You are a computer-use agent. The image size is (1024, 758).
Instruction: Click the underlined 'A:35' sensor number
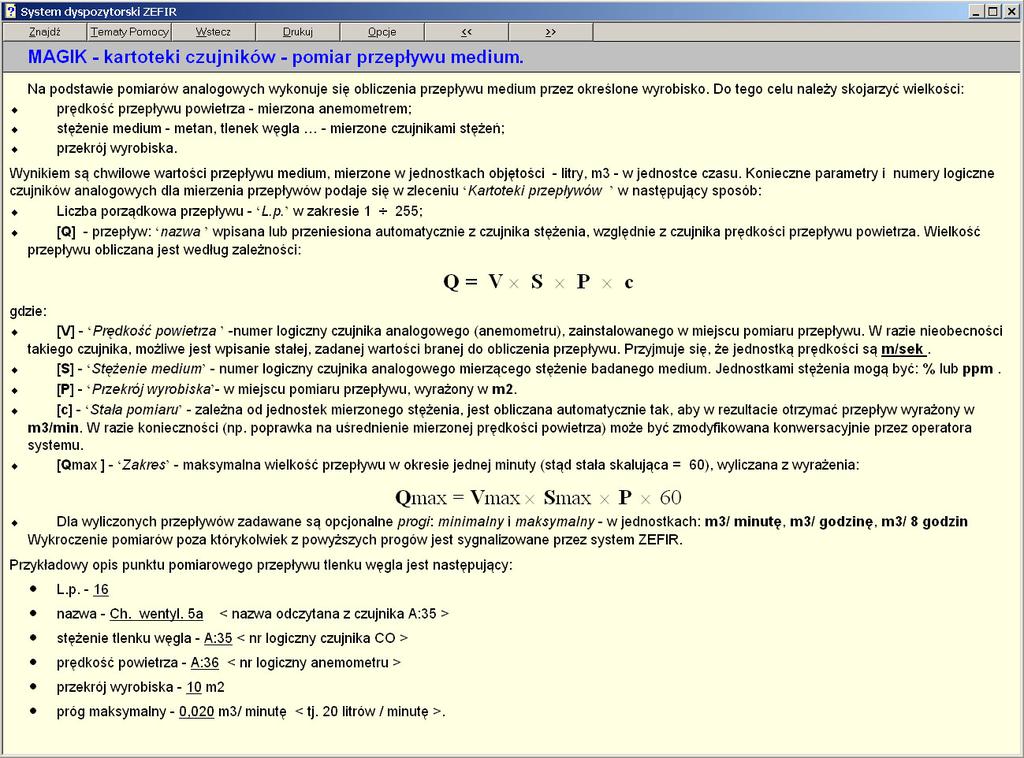[x=218, y=638]
